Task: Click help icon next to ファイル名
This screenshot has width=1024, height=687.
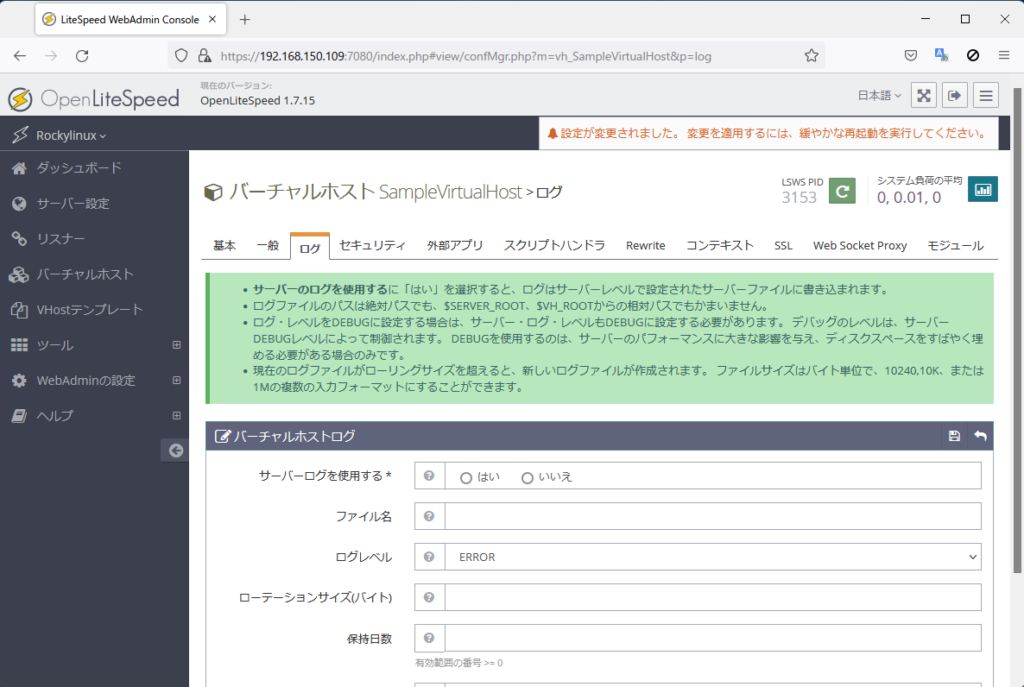Action: click(429, 516)
